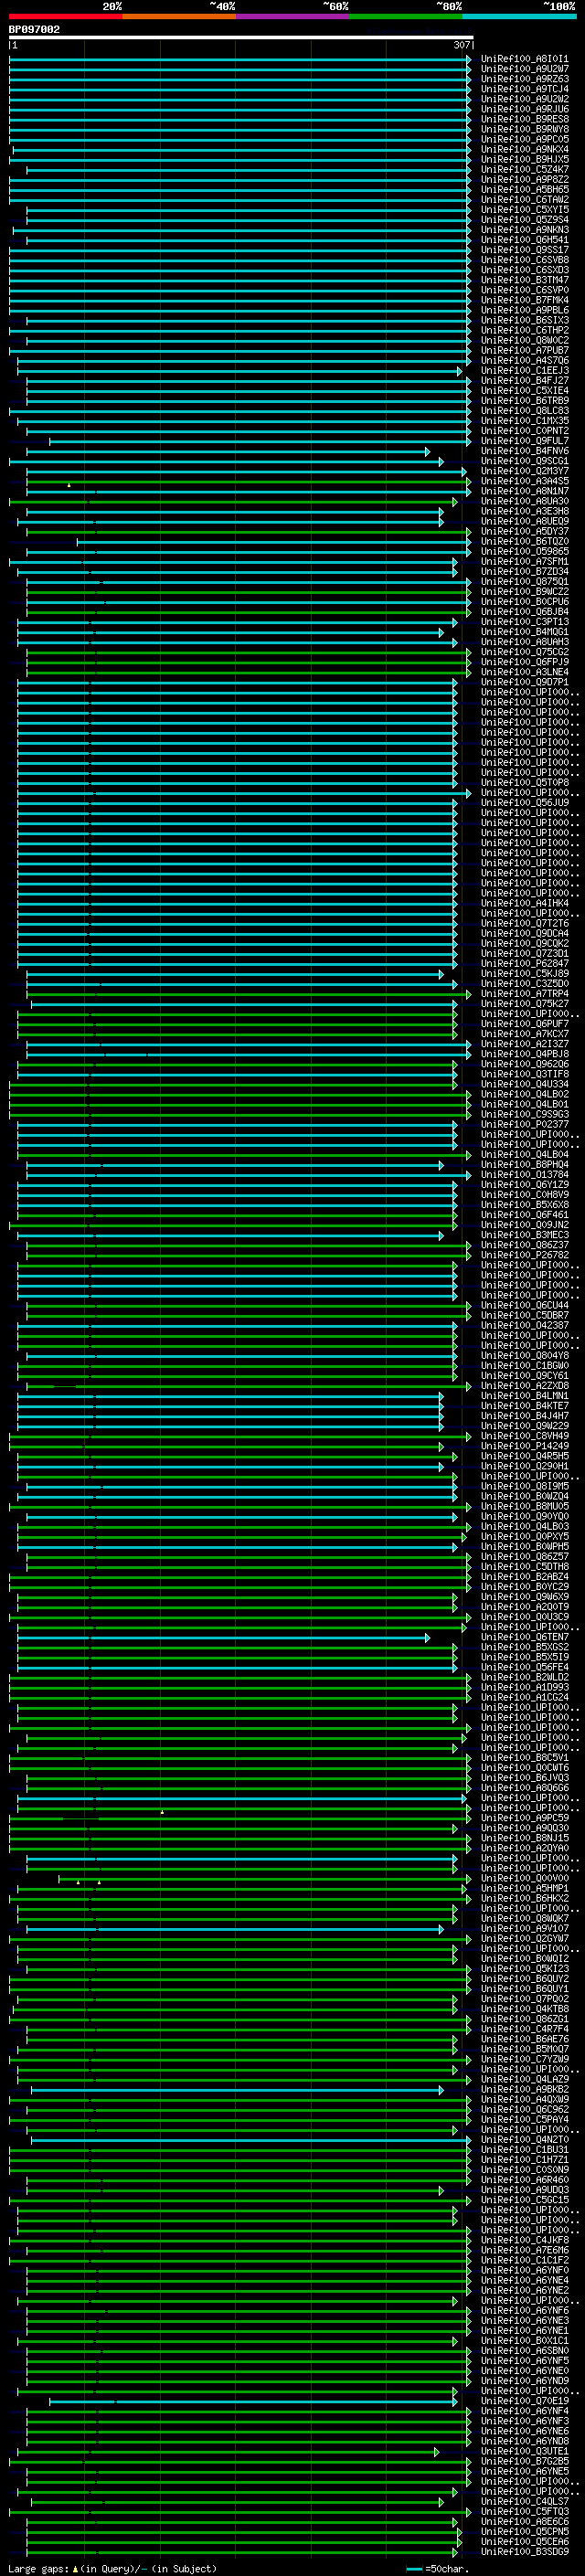Select the UniRef100_C1EEJ3 label
The width and height of the screenshot is (585, 2576).
tap(525, 371)
